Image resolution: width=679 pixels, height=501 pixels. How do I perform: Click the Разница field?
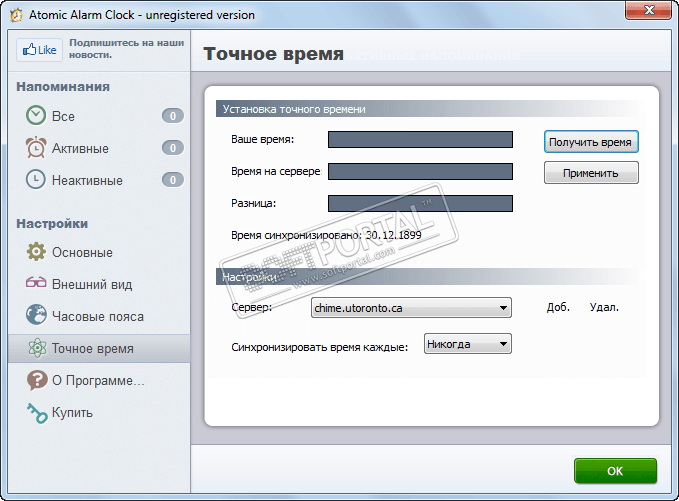coord(420,203)
